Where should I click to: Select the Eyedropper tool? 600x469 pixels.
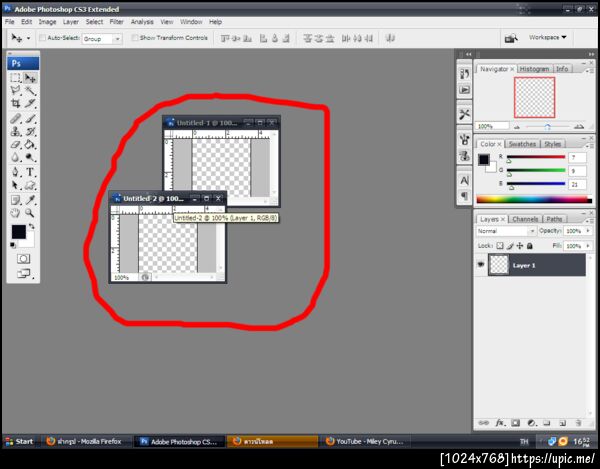tap(30, 200)
